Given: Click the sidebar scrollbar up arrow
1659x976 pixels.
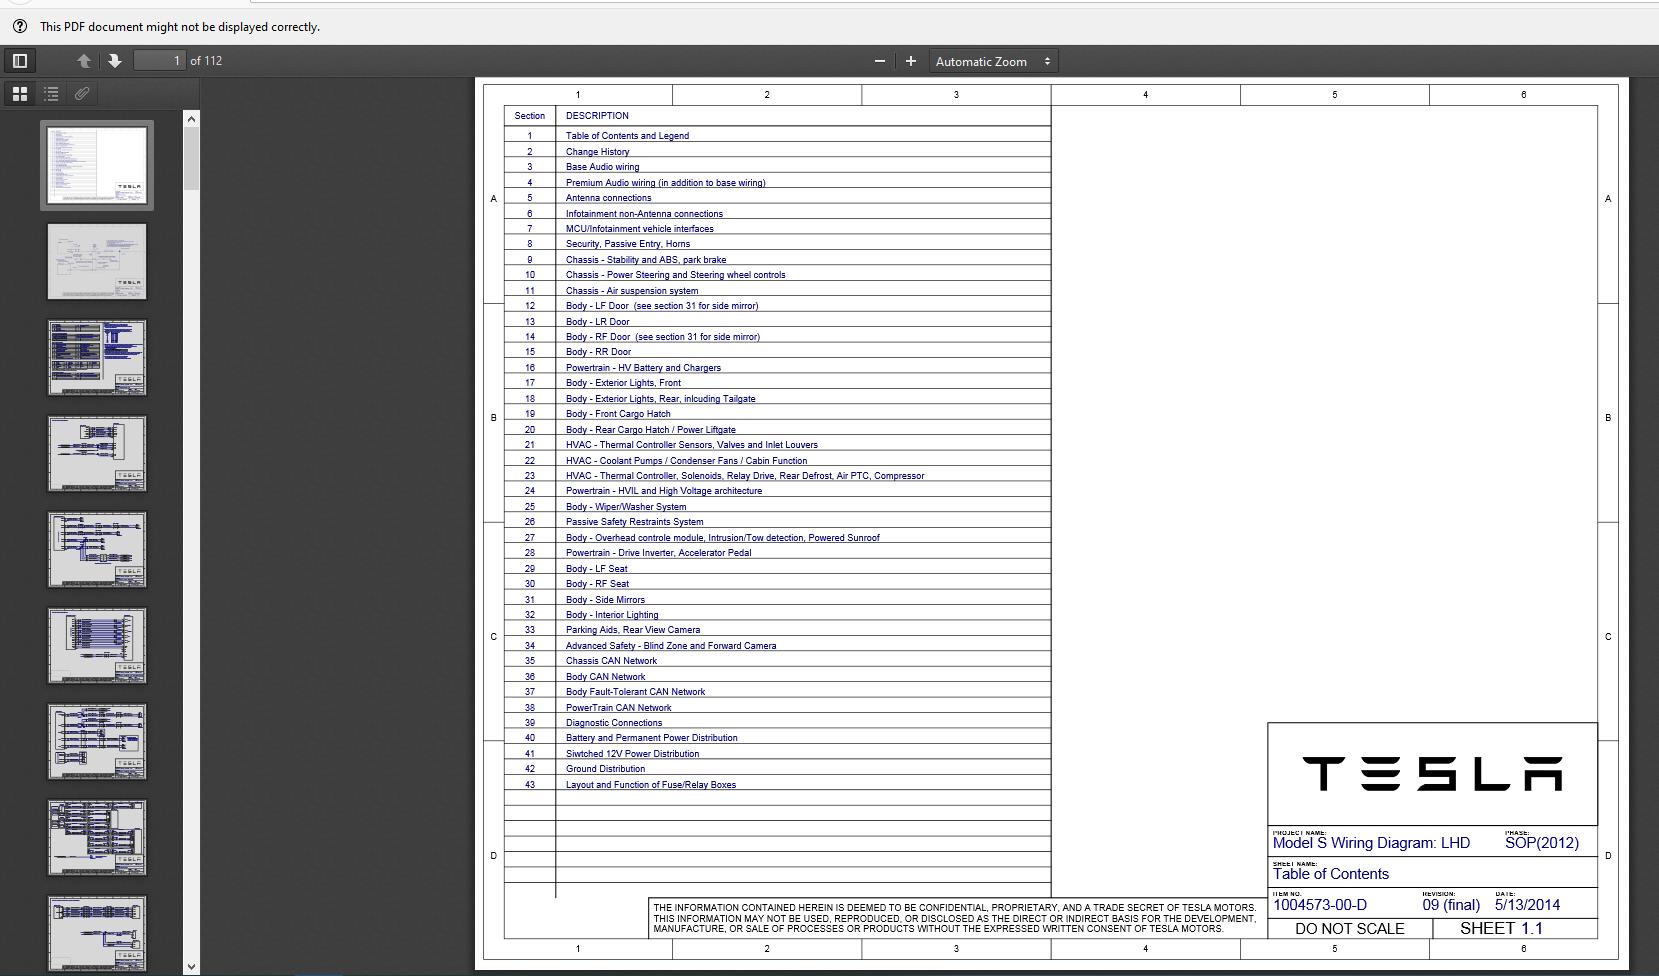Looking at the screenshot, I should click(x=190, y=117).
